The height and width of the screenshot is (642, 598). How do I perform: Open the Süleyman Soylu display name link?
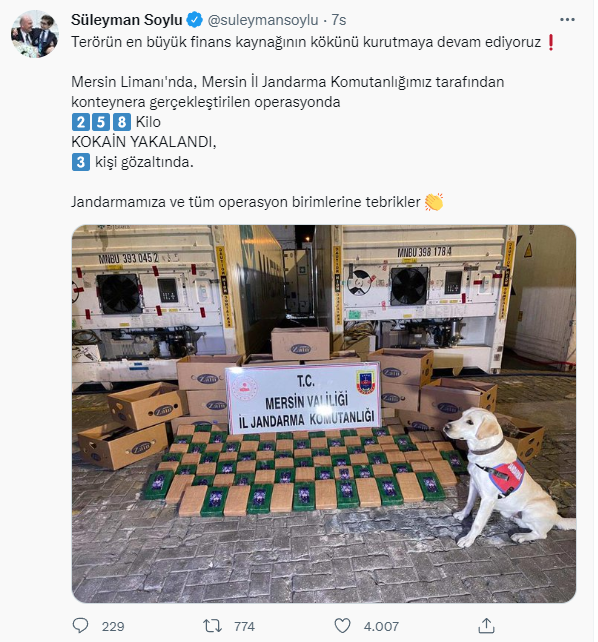[x=126, y=20]
